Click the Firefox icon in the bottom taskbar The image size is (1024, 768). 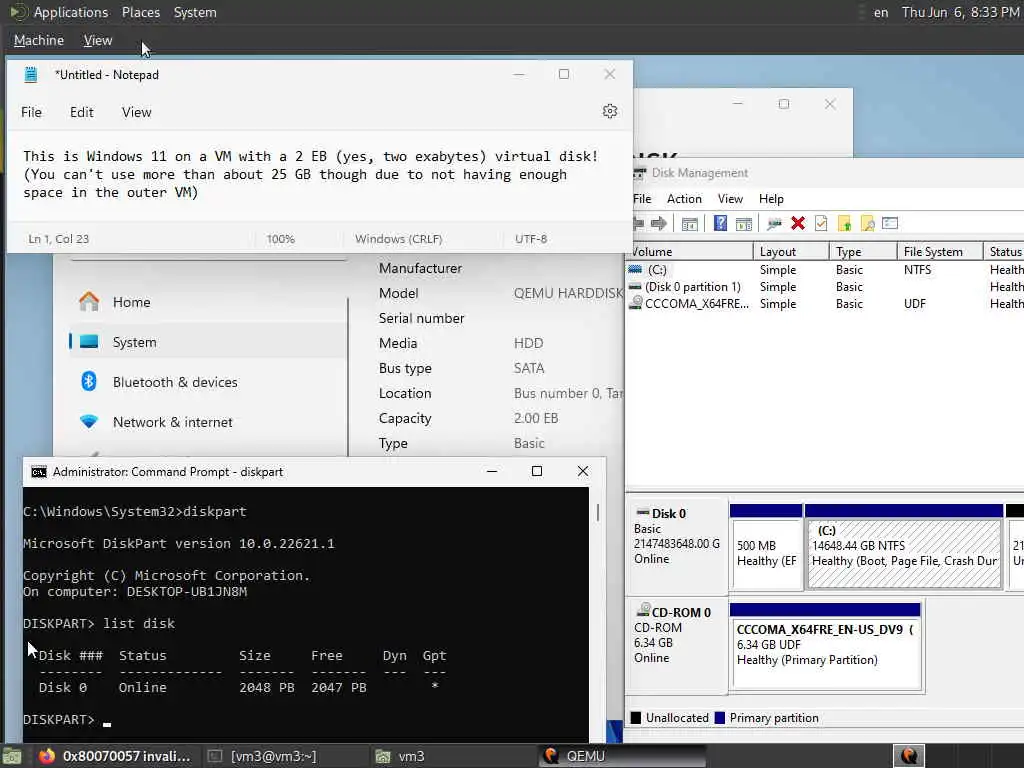(x=46, y=756)
